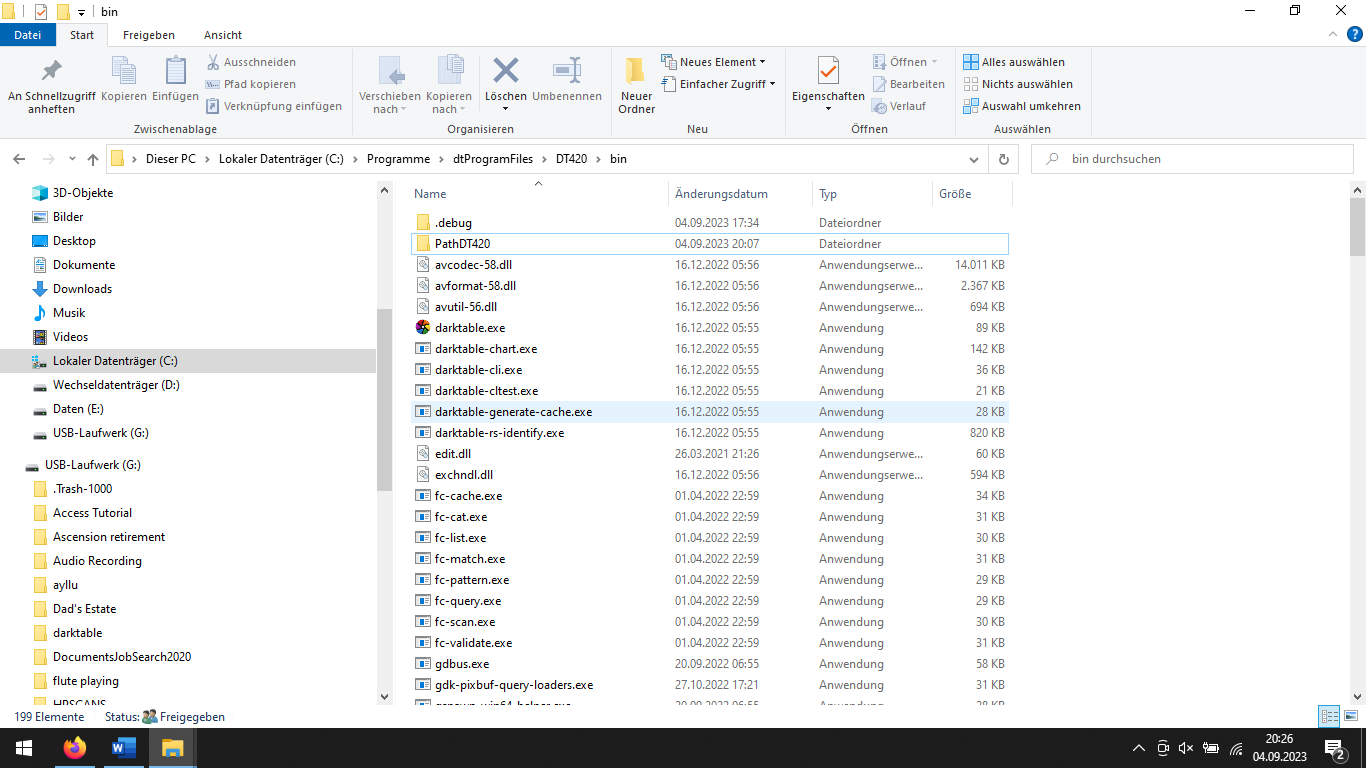Click Alles auswählen to select all
Screen dimensions: 1366x768
(1014, 62)
